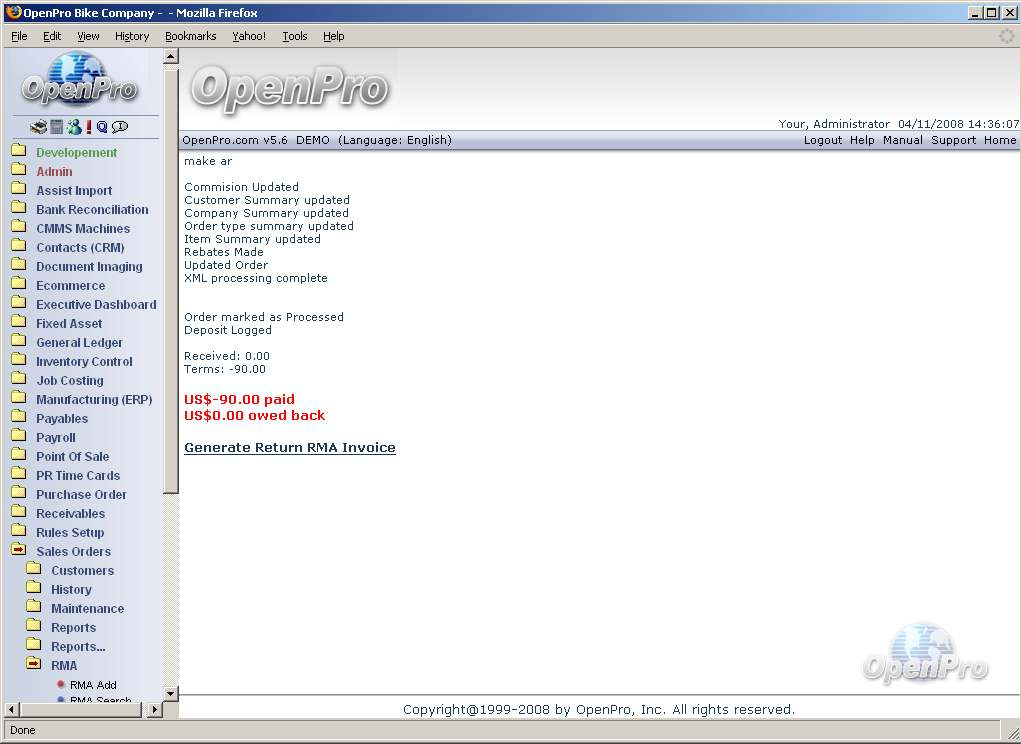Expand the Customers subfolder
Screen dimensions: 1021x744
34,570
